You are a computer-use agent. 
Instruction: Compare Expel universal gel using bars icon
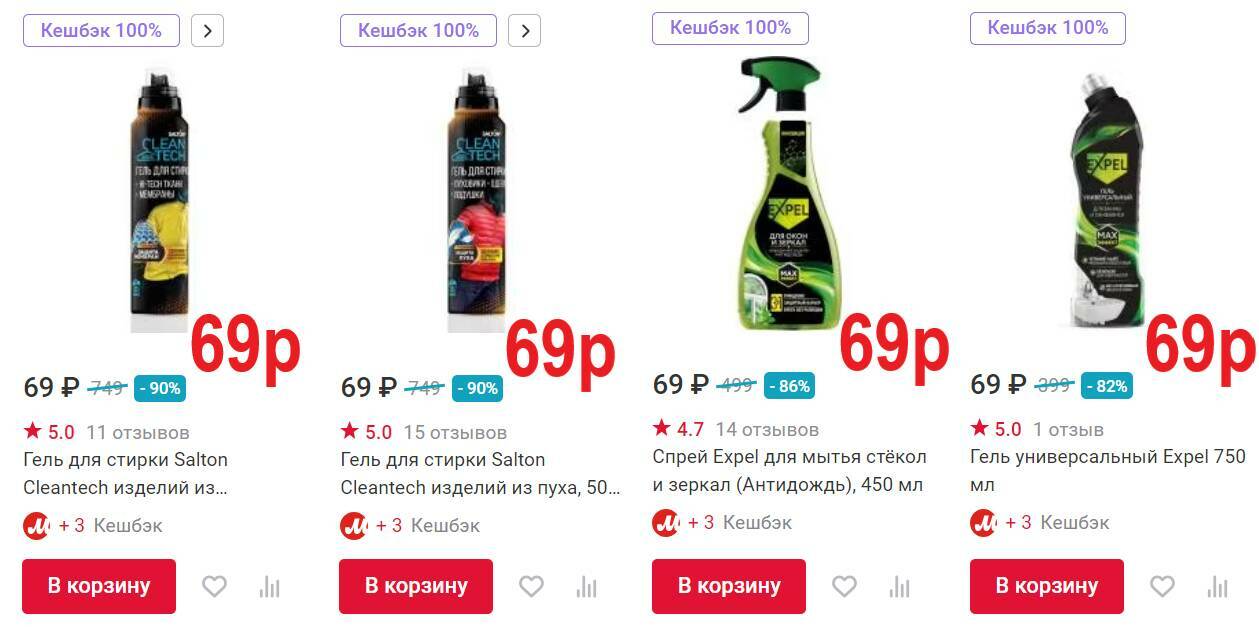(1217, 586)
